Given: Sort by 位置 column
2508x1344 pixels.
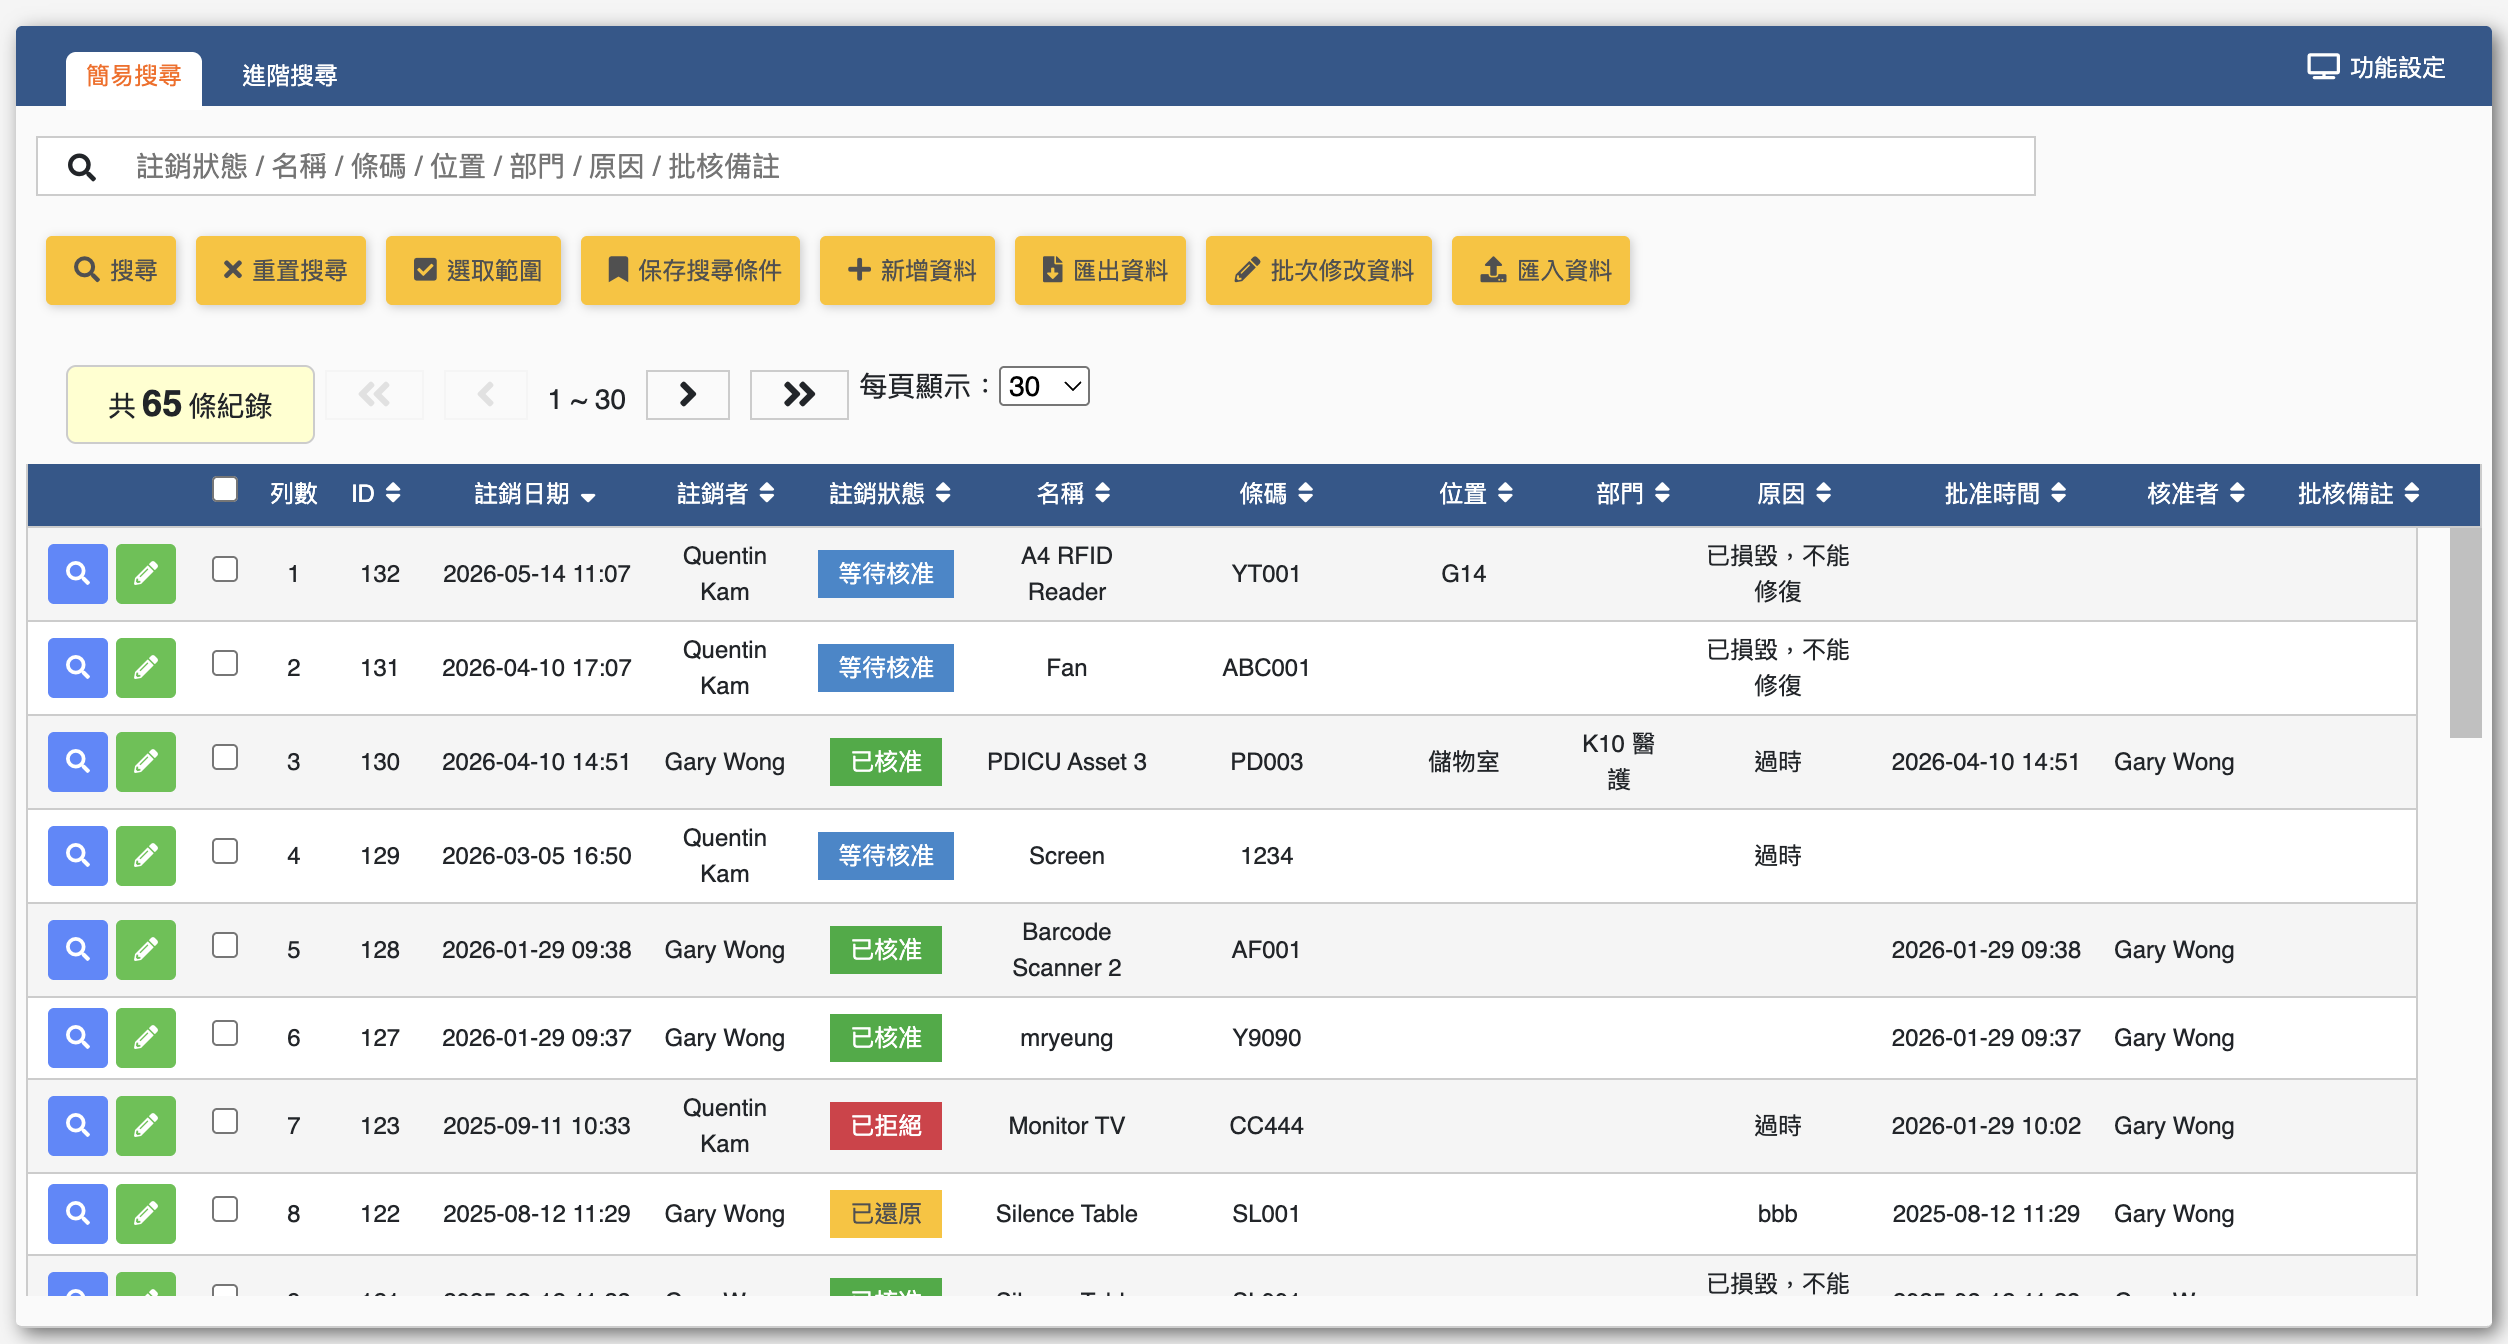Looking at the screenshot, I should click(x=1476, y=493).
